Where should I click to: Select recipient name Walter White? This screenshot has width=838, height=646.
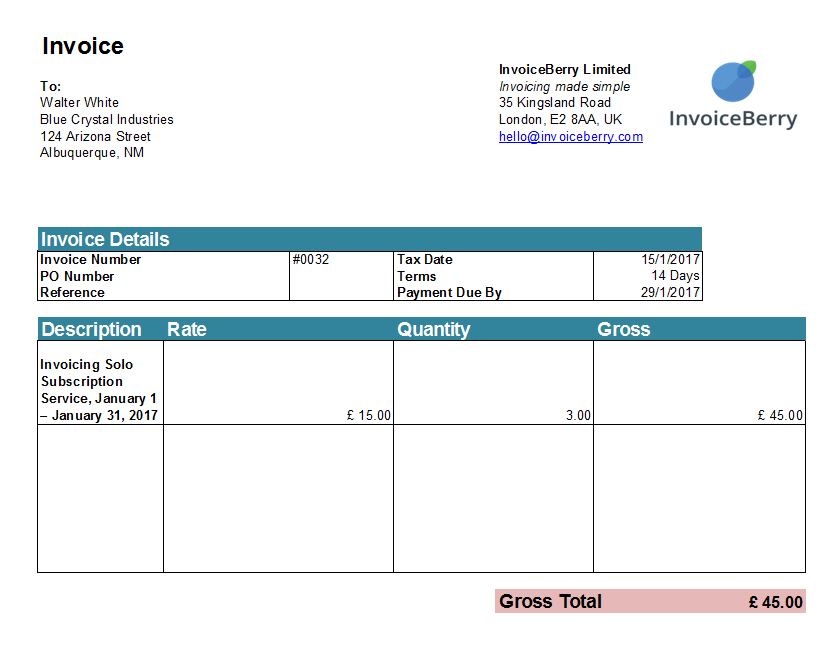tap(79, 103)
